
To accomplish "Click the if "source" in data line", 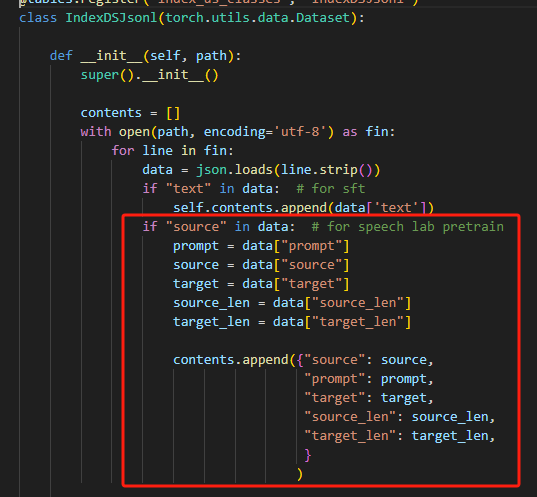I will 218,227.
